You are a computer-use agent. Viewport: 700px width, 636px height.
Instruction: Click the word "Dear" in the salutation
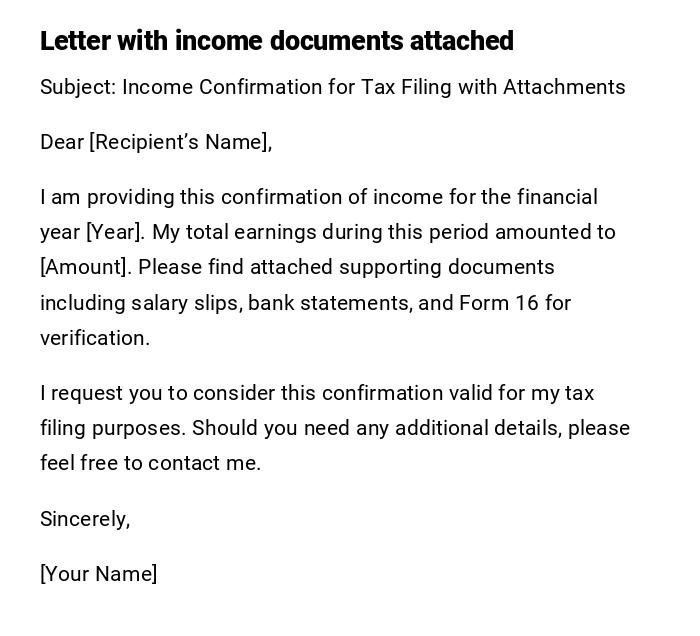click(x=61, y=142)
